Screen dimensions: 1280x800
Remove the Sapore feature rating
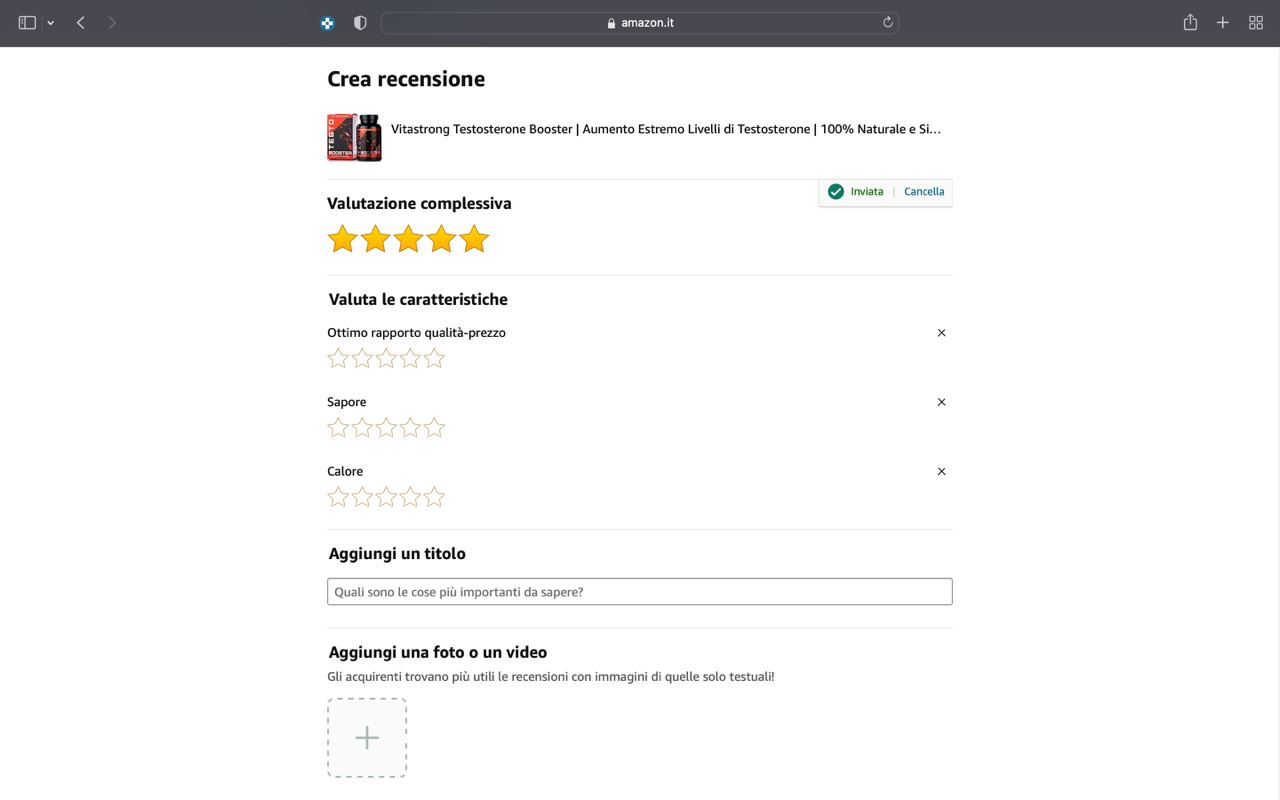tap(941, 402)
